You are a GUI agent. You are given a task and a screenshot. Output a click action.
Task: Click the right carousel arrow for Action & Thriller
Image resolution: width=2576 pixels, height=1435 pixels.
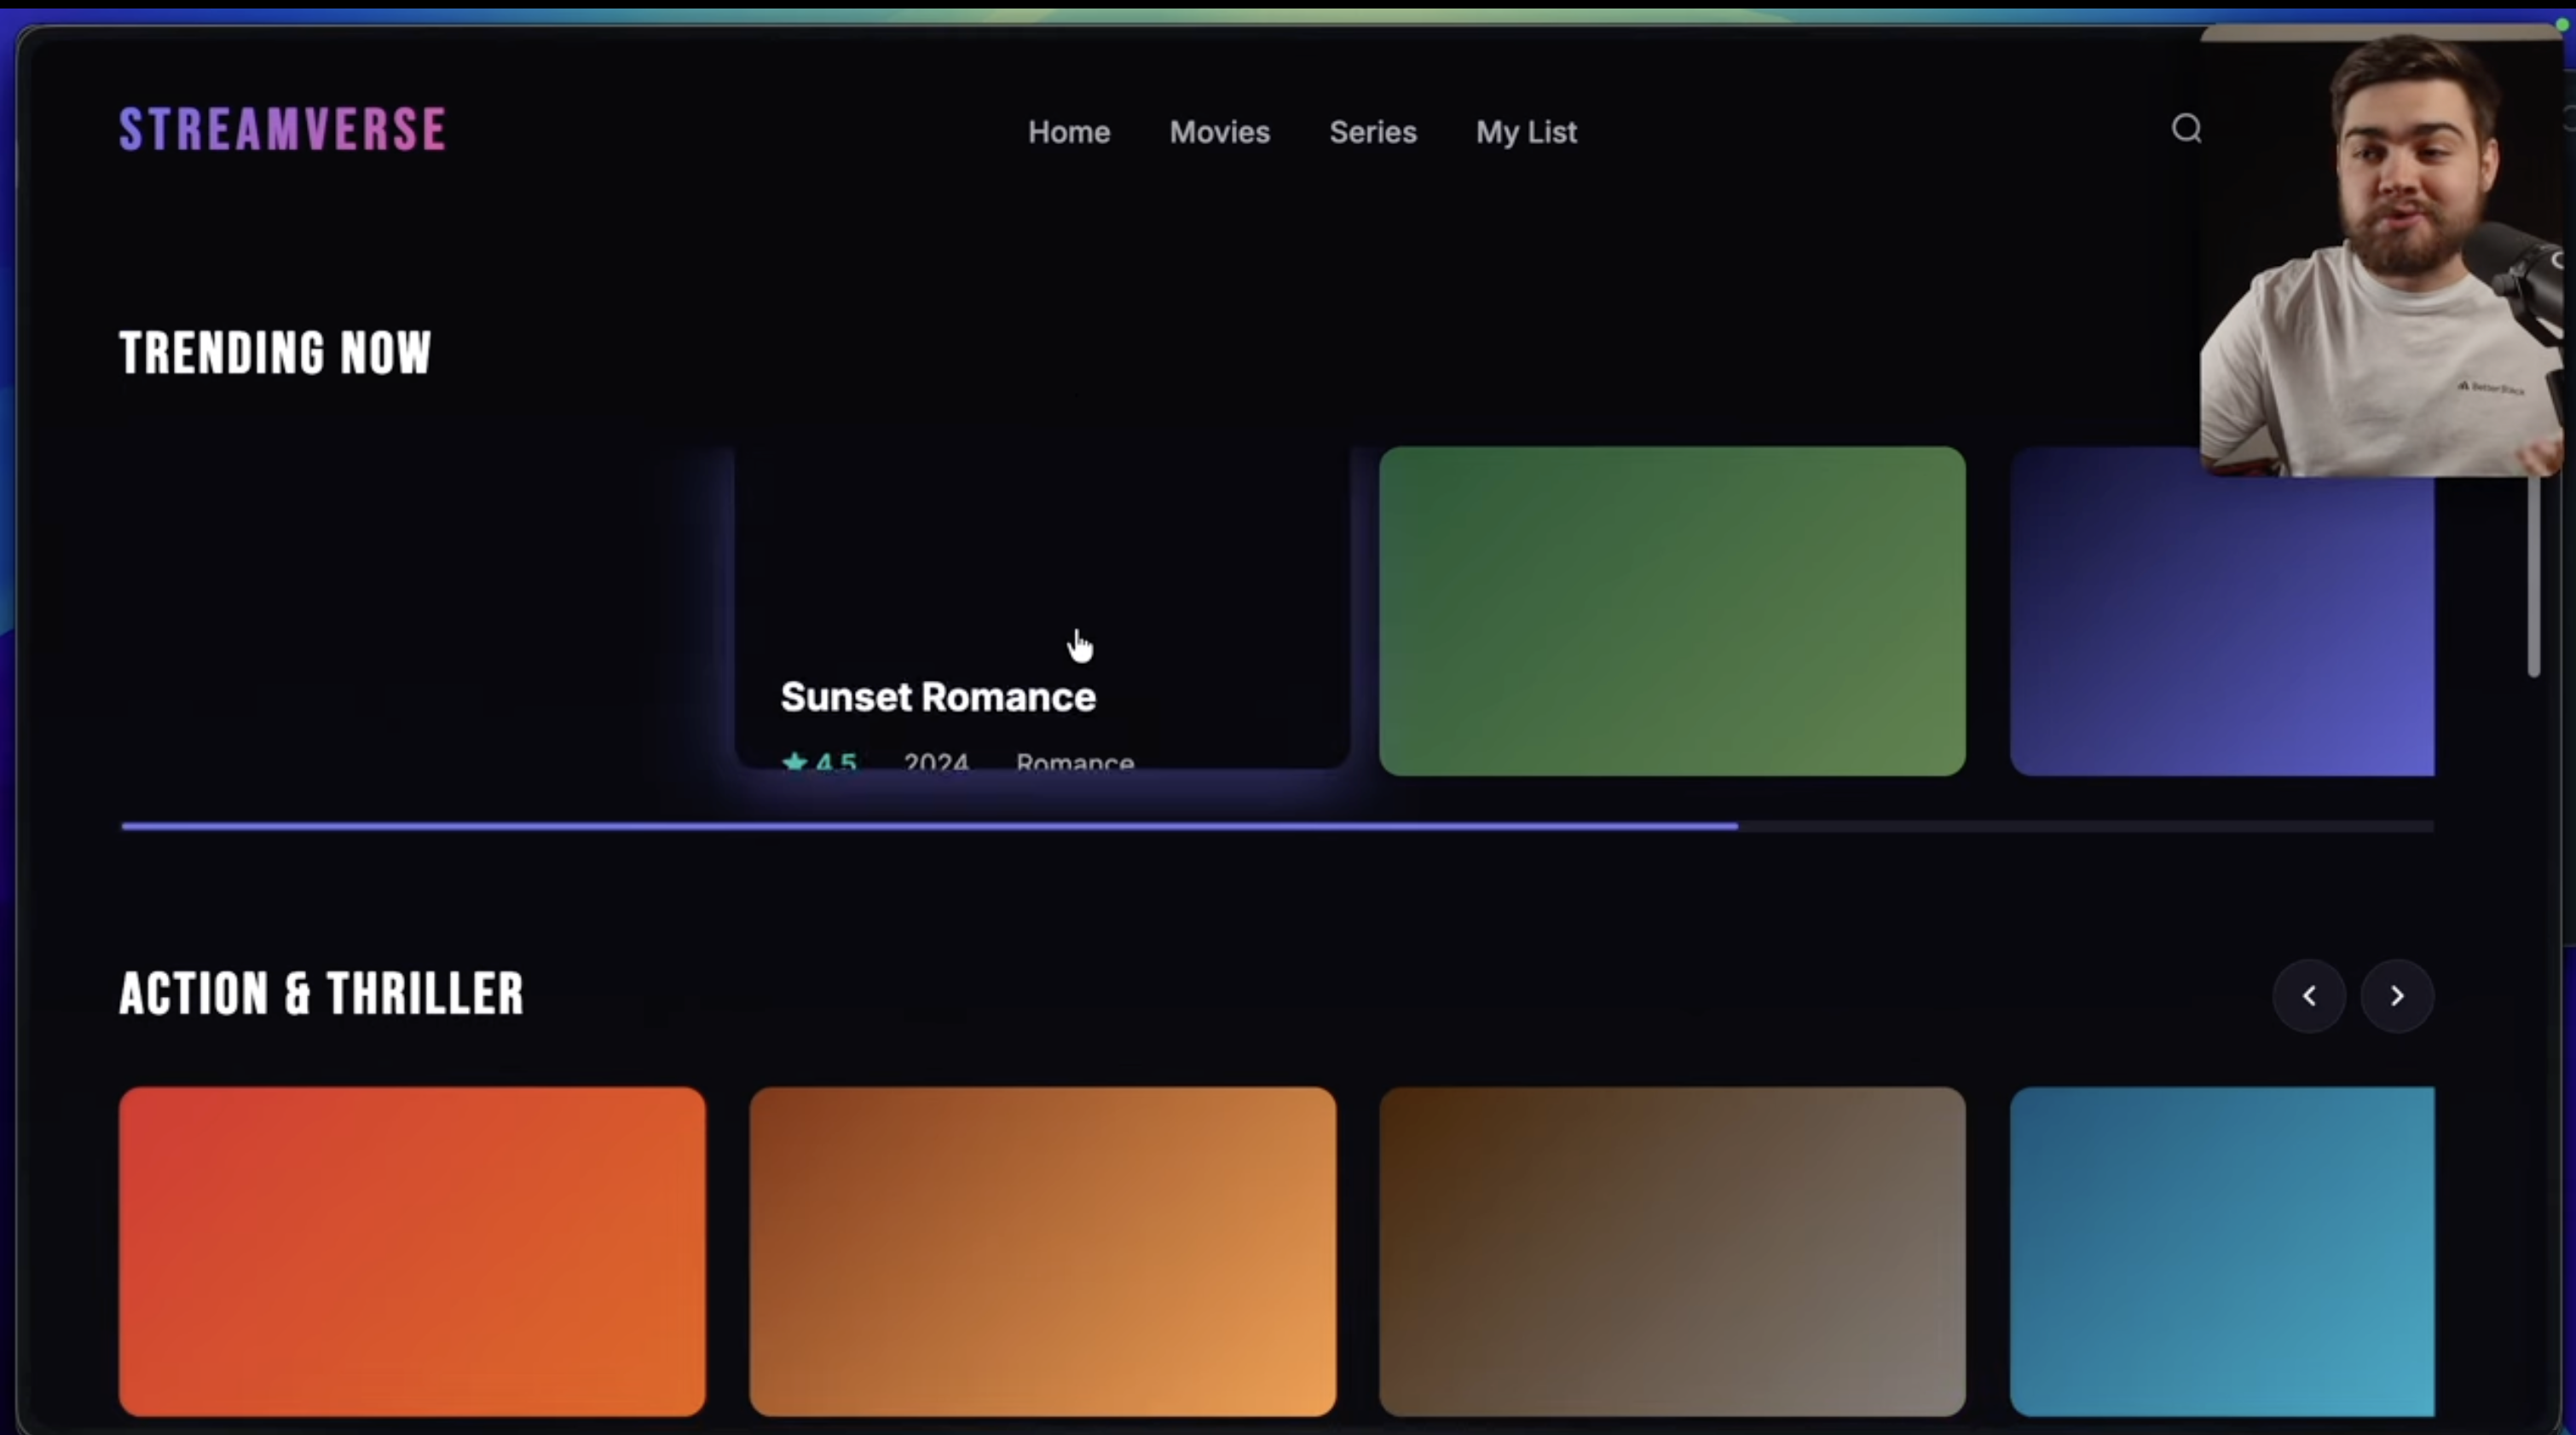tap(2398, 996)
